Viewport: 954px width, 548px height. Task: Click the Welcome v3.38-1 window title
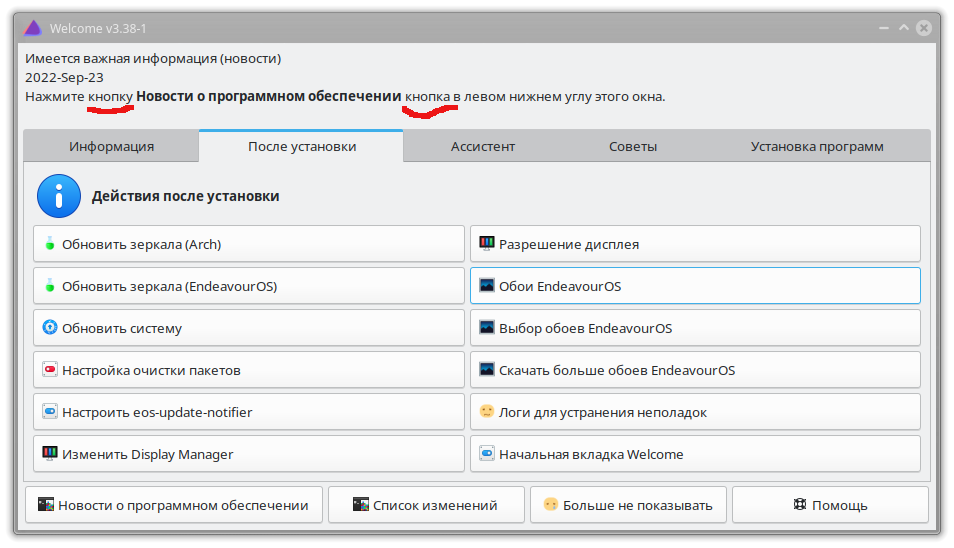click(98, 29)
